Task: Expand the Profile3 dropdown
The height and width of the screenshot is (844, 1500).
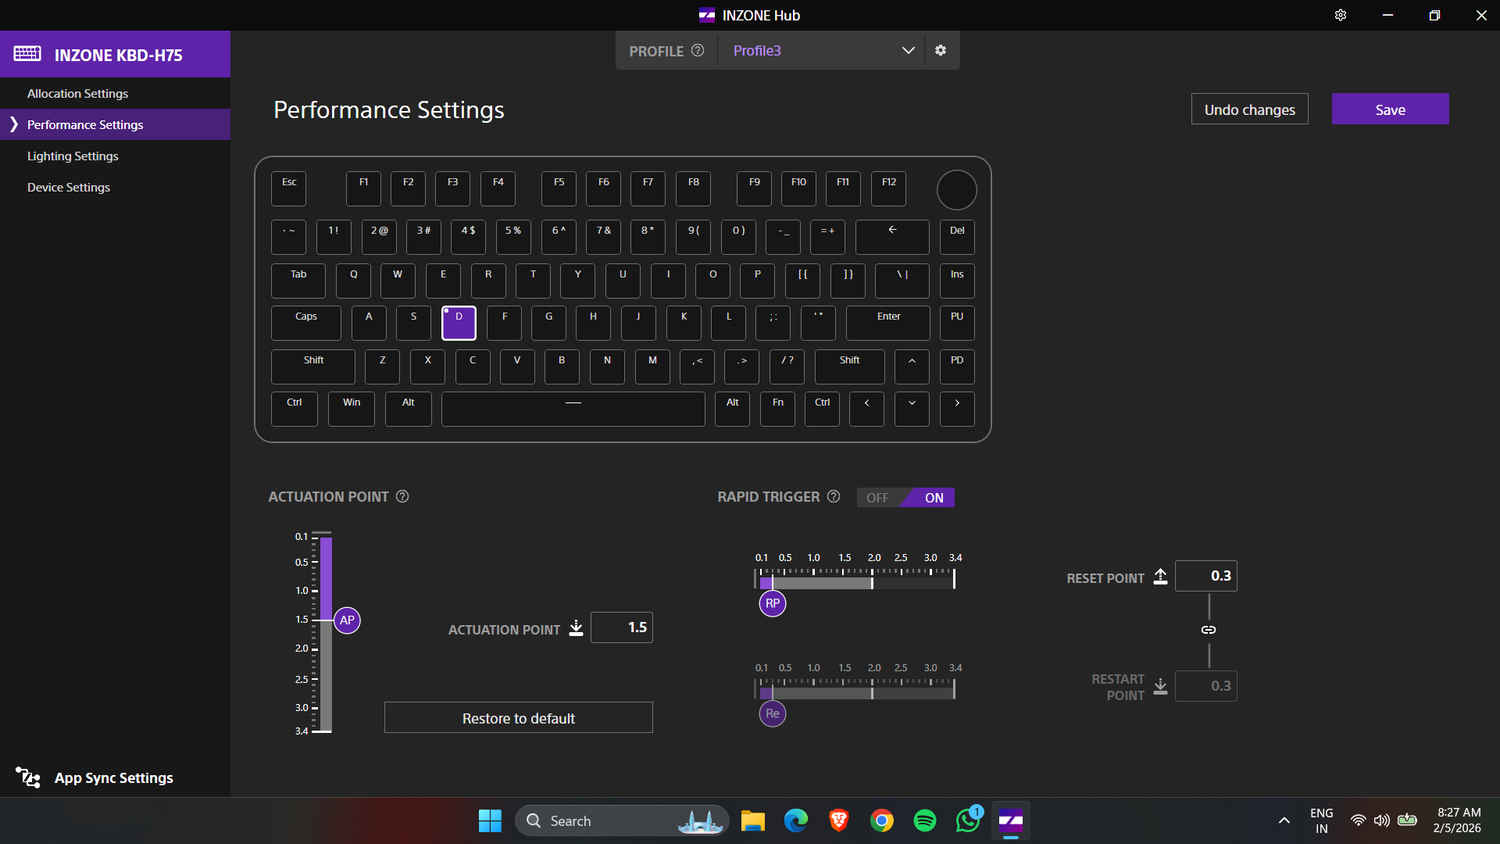Action: click(907, 50)
